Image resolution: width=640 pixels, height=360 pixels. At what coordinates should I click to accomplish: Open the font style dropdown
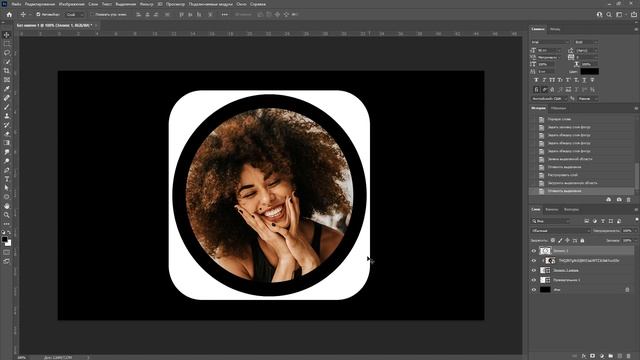pos(586,42)
